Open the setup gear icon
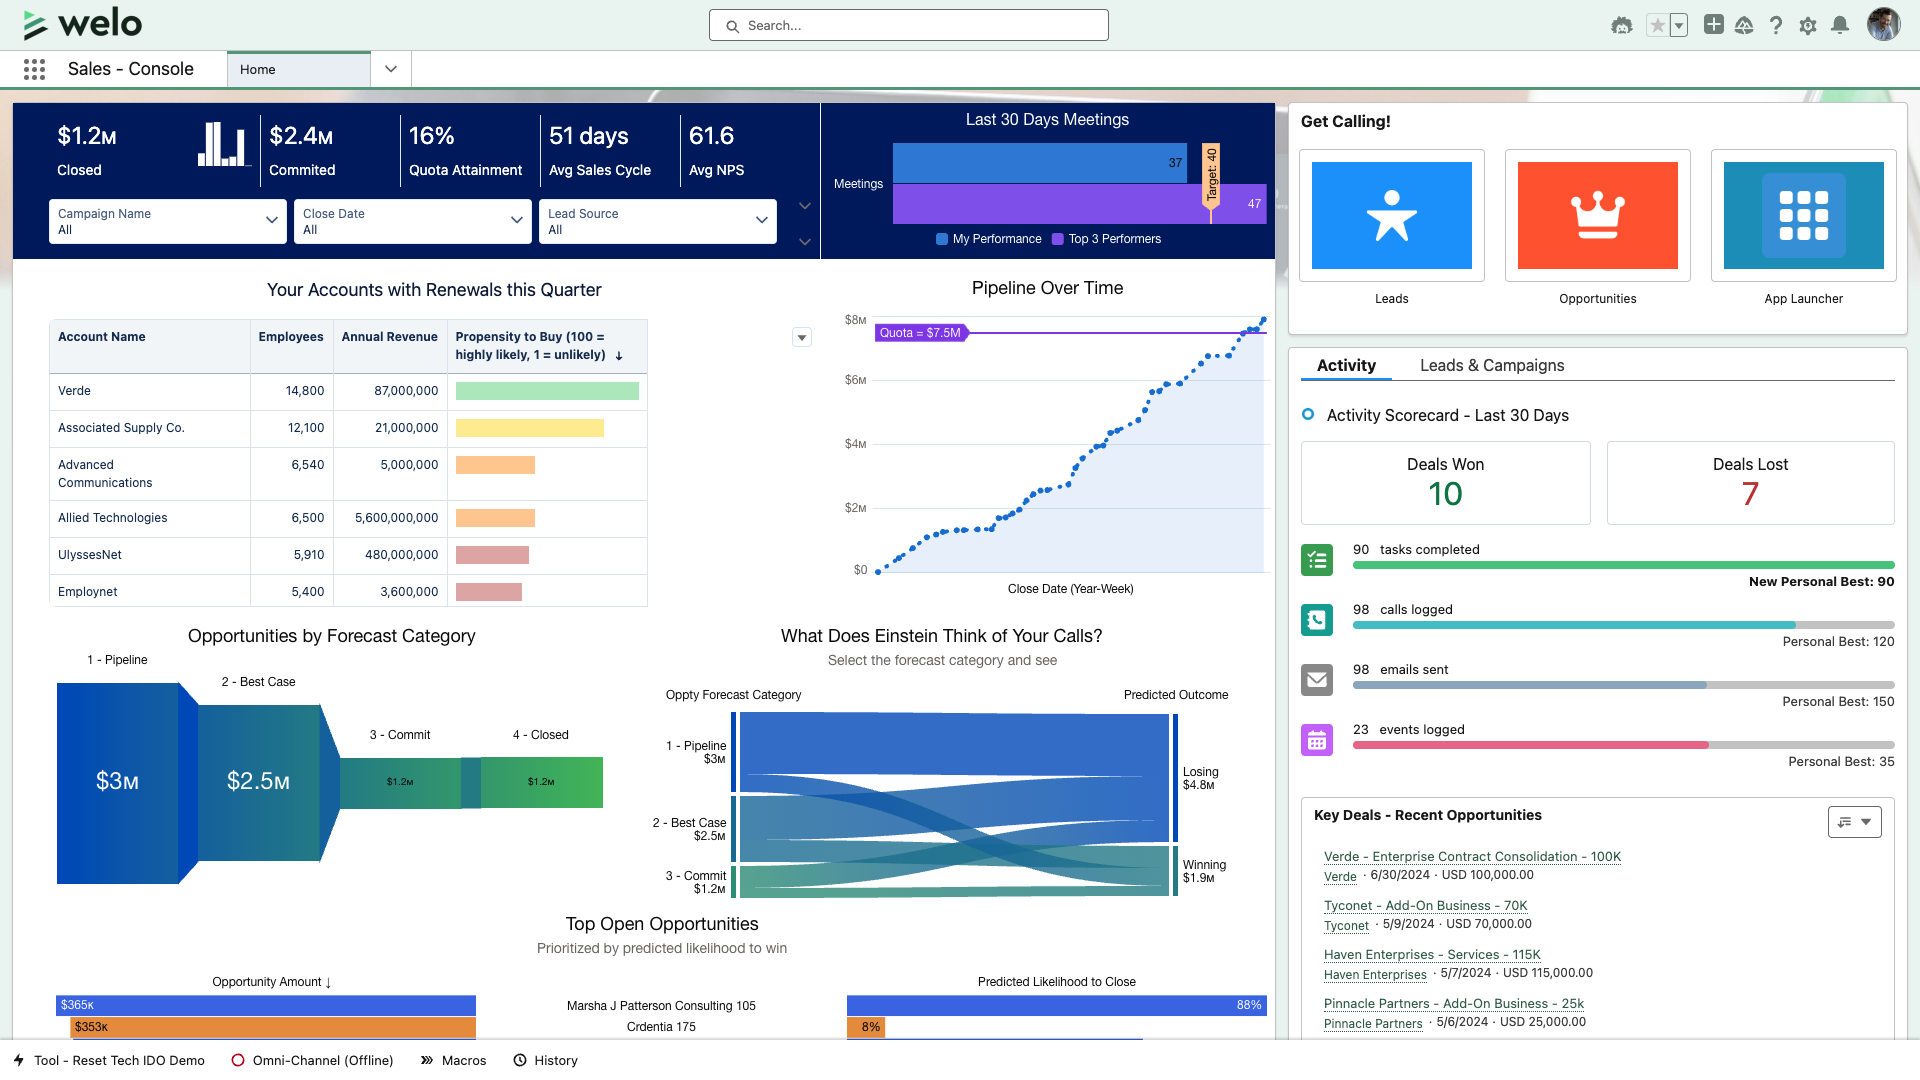The width and height of the screenshot is (1920, 1080). point(1807,26)
